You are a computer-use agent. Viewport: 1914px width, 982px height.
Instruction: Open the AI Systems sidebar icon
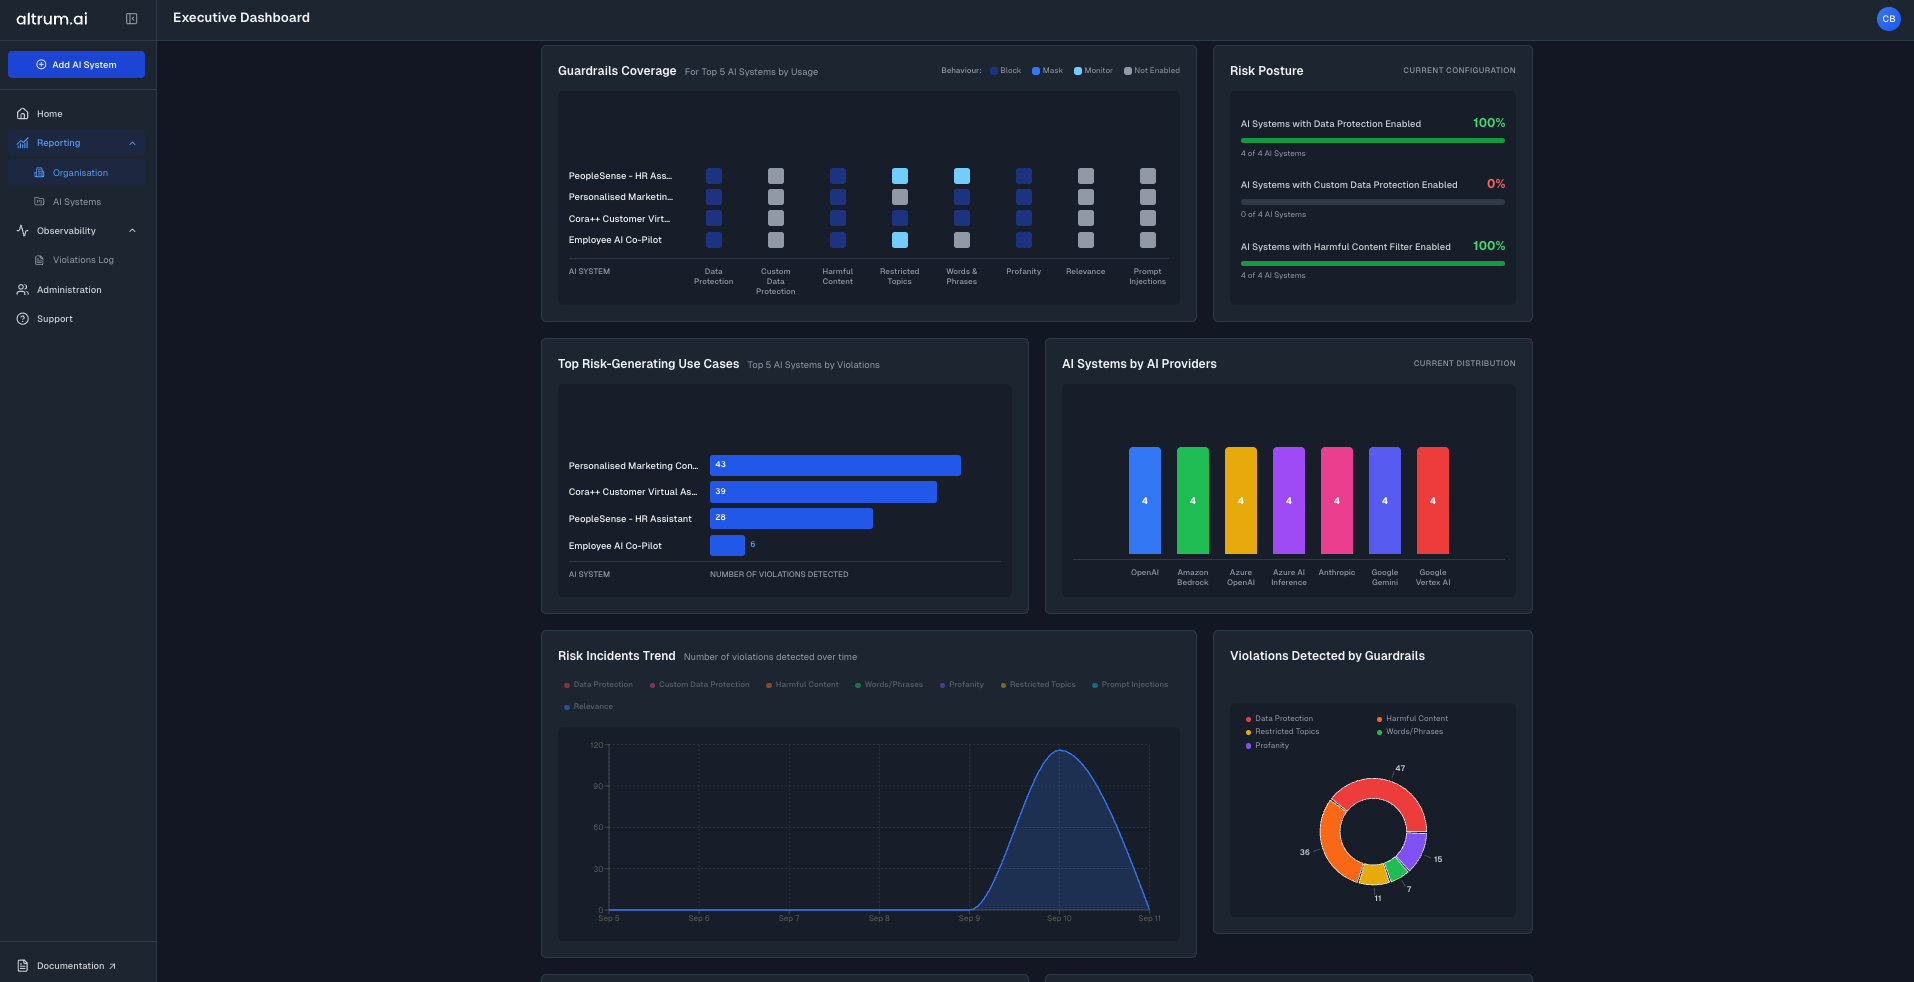click(40, 202)
